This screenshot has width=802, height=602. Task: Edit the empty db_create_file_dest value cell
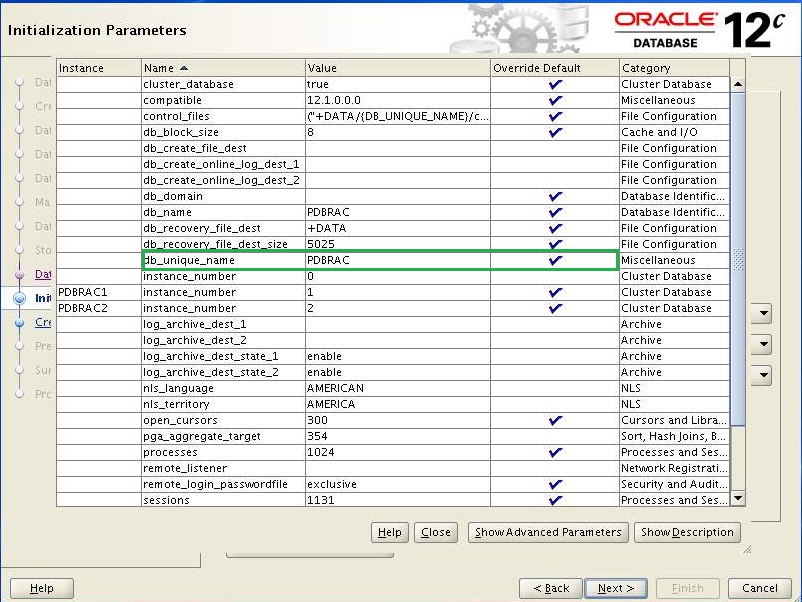click(x=397, y=148)
